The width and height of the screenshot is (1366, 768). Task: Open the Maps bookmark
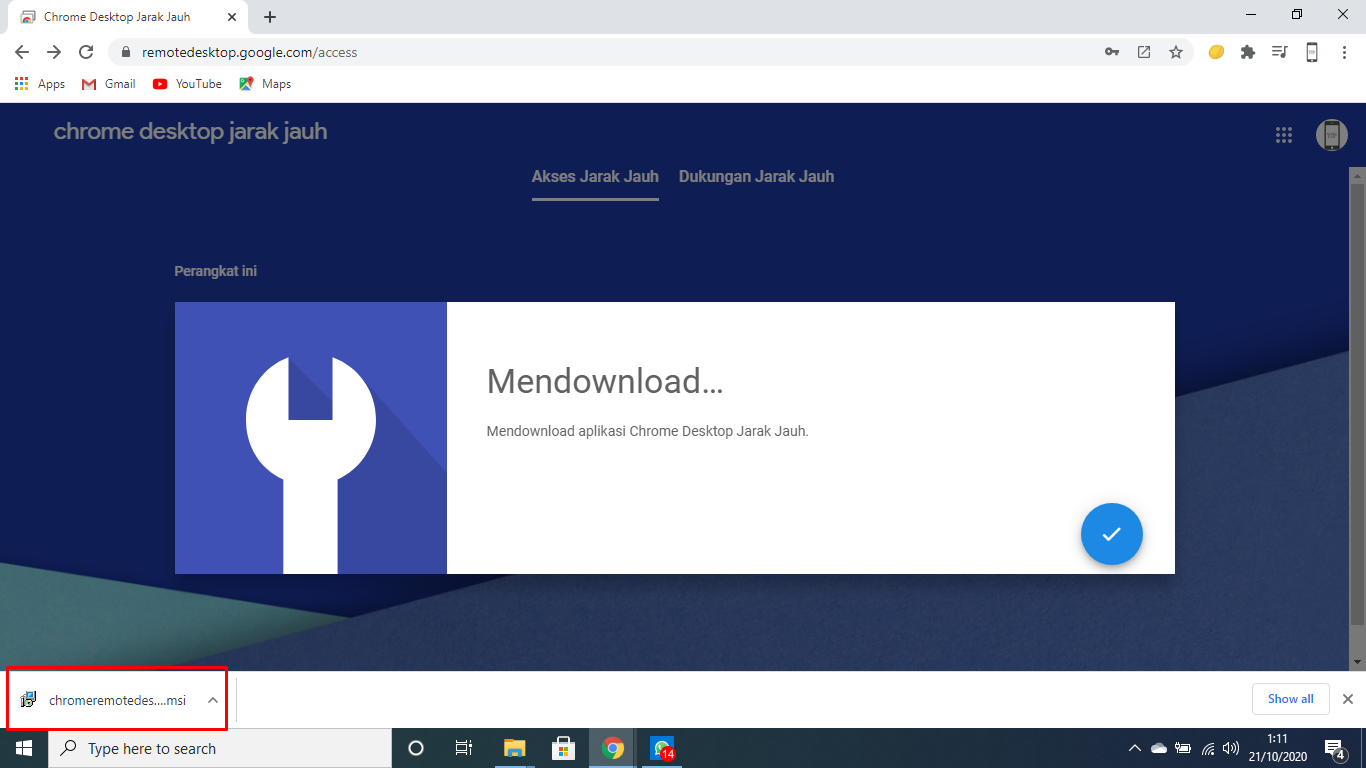pyautogui.click(x=265, y=84)
